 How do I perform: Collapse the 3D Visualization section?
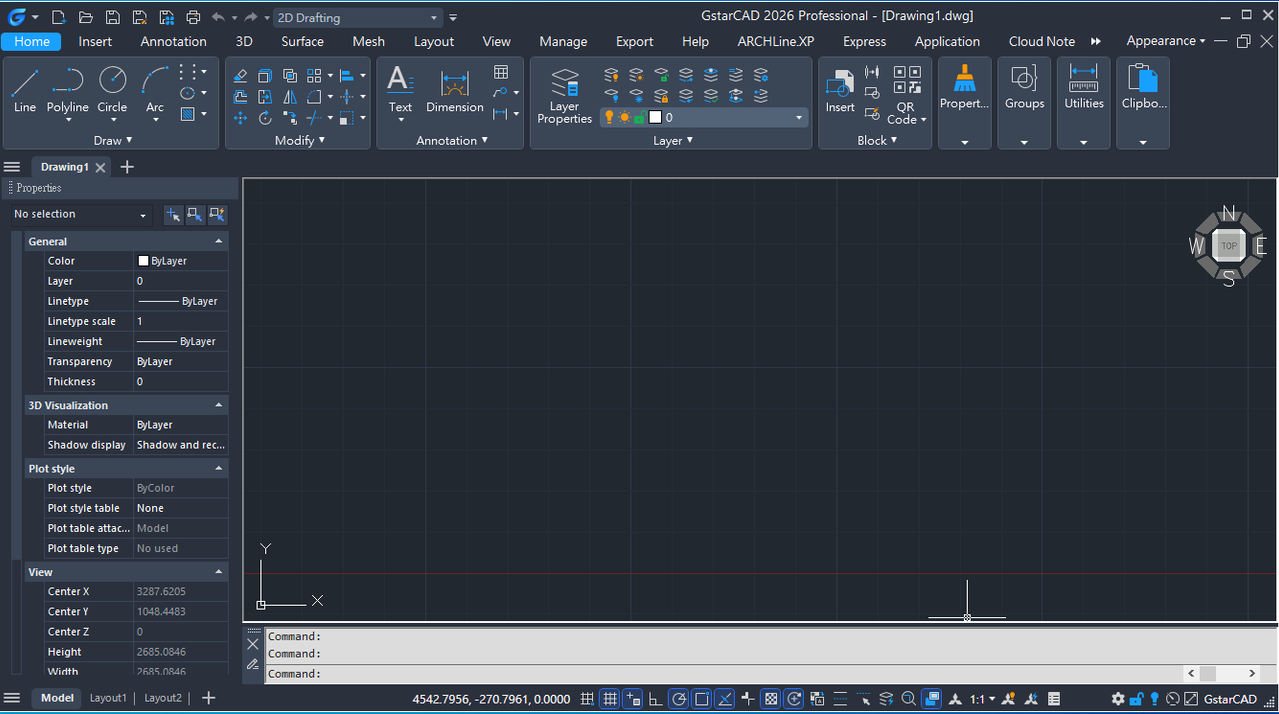219,405
